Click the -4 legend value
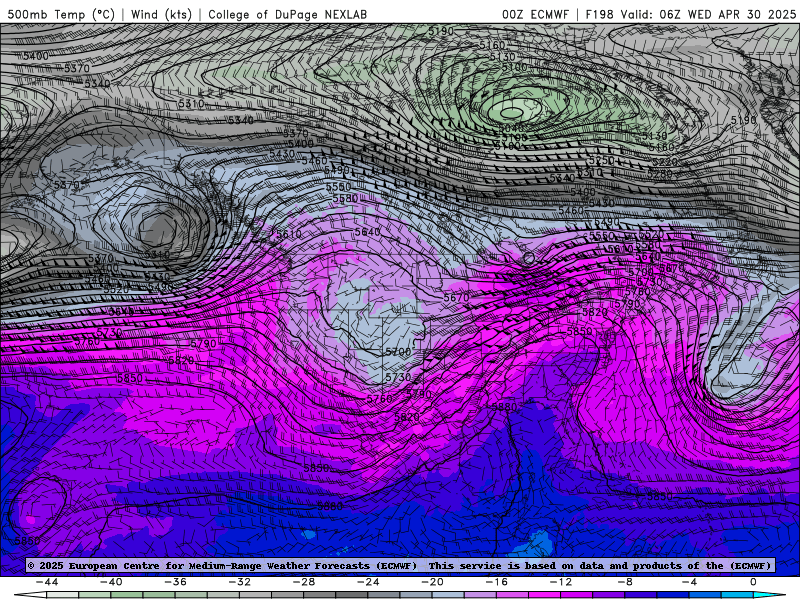 (x=690, y=582)
